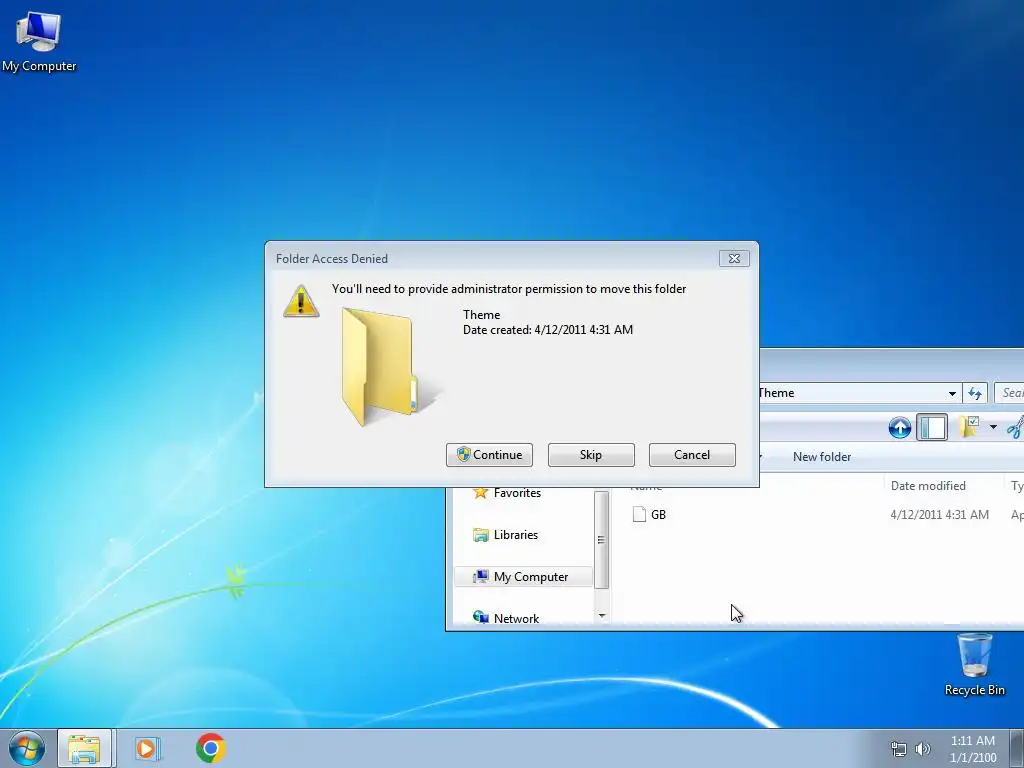Click the GB date 4/12/2011 4:31 AM cell
The height and width of the screenshot is (768, 1024).
pyautogui.click(x=939, y=515)
